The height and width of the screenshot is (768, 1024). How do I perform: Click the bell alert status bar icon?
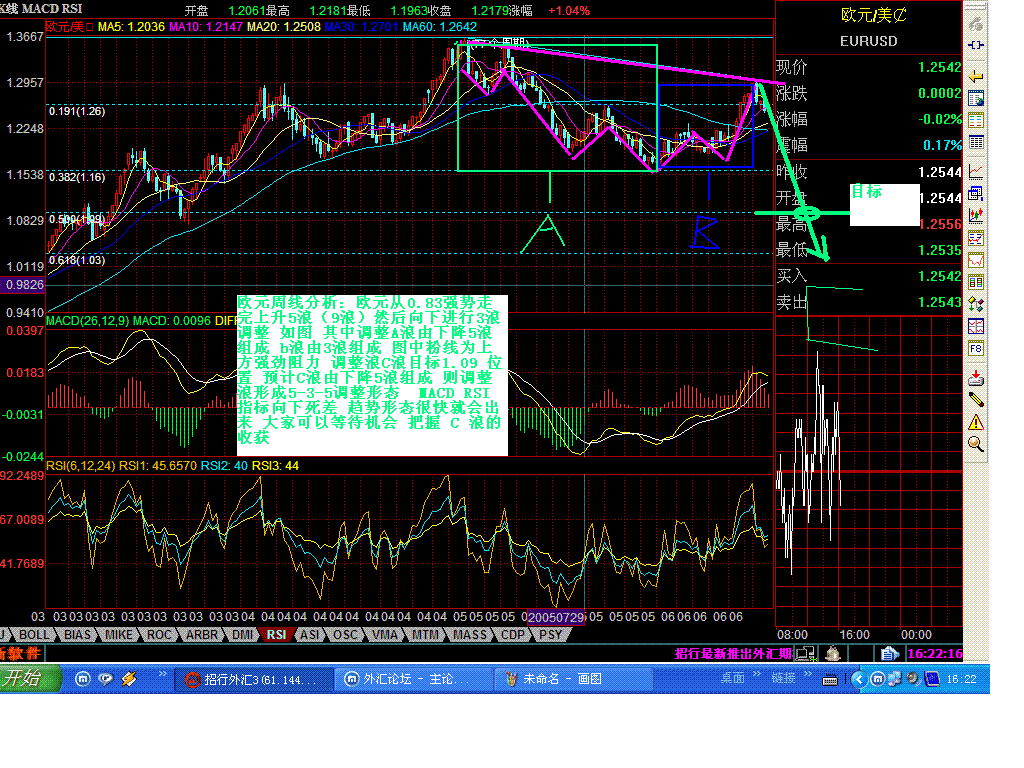click(833, 653)
